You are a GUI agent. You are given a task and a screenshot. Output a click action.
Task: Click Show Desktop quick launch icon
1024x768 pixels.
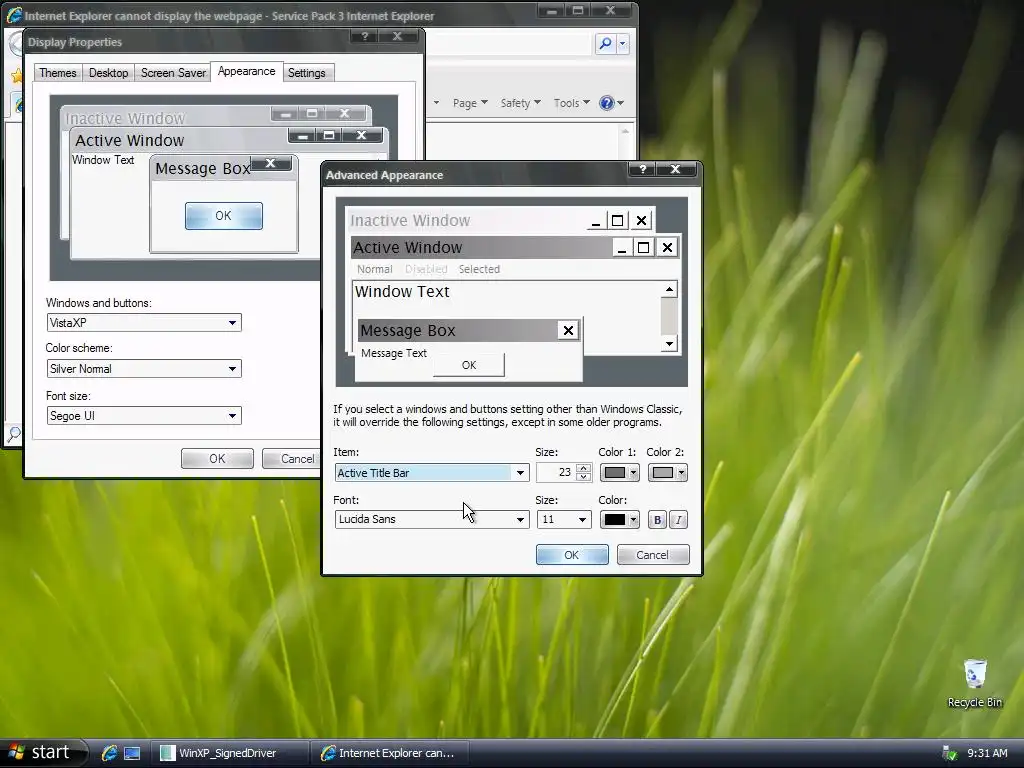coord(133,753)
